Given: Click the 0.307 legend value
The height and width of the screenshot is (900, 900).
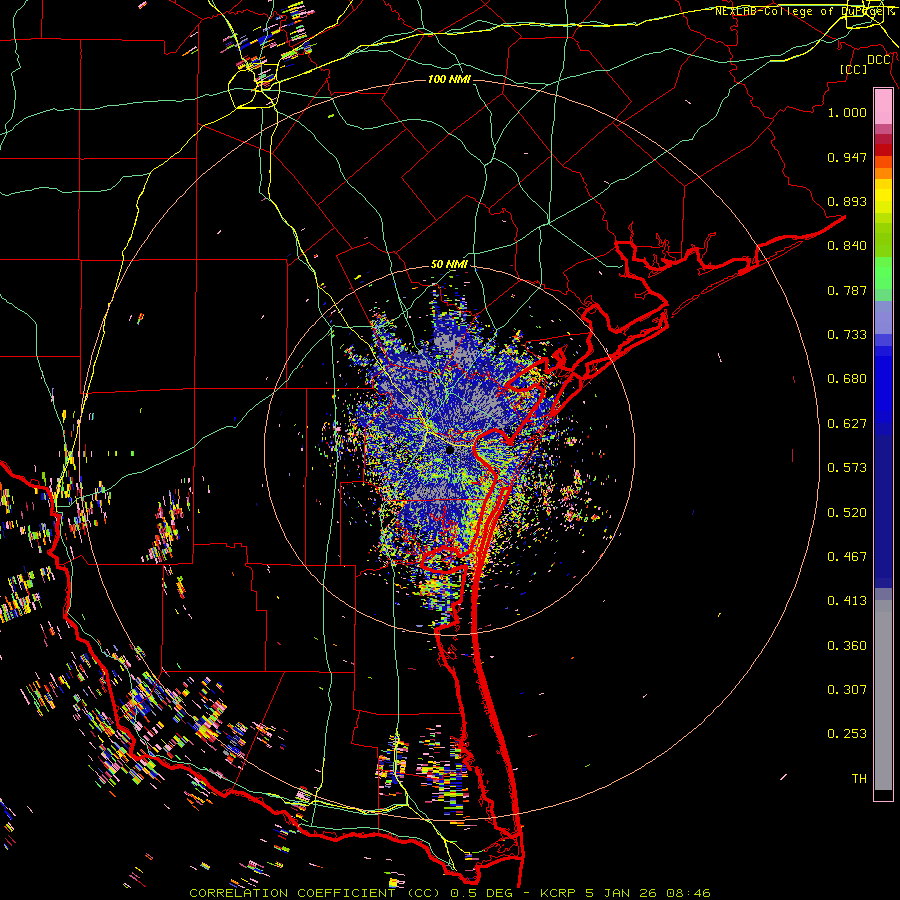Looking at the screenshot, I should (x=847, y=690).
